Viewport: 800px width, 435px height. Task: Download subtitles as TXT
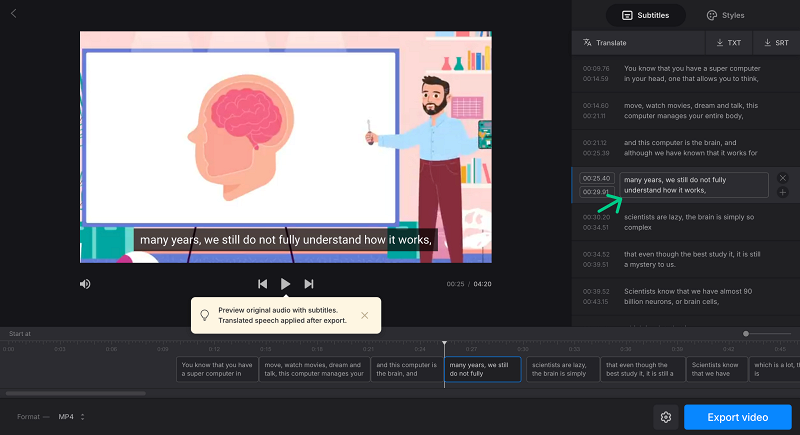coord(729,43)
